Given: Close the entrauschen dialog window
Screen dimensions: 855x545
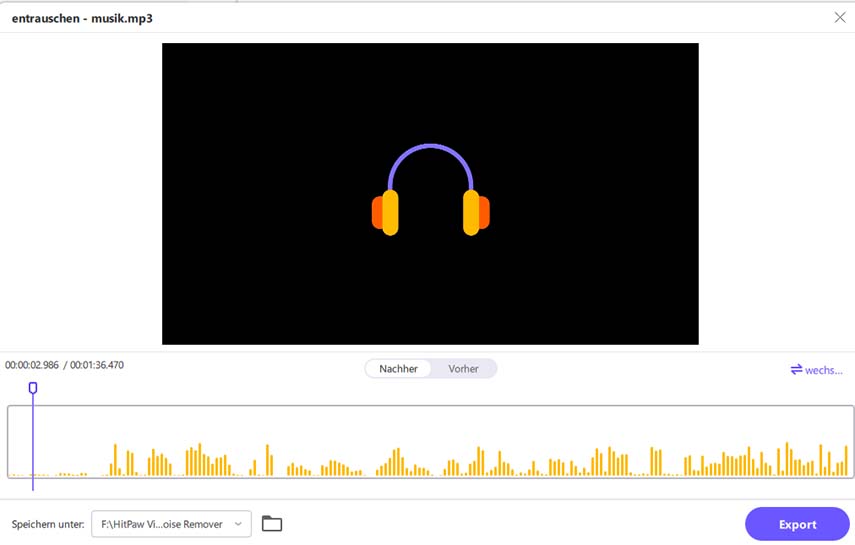Looking at the screenshot, I should point(840,17).
